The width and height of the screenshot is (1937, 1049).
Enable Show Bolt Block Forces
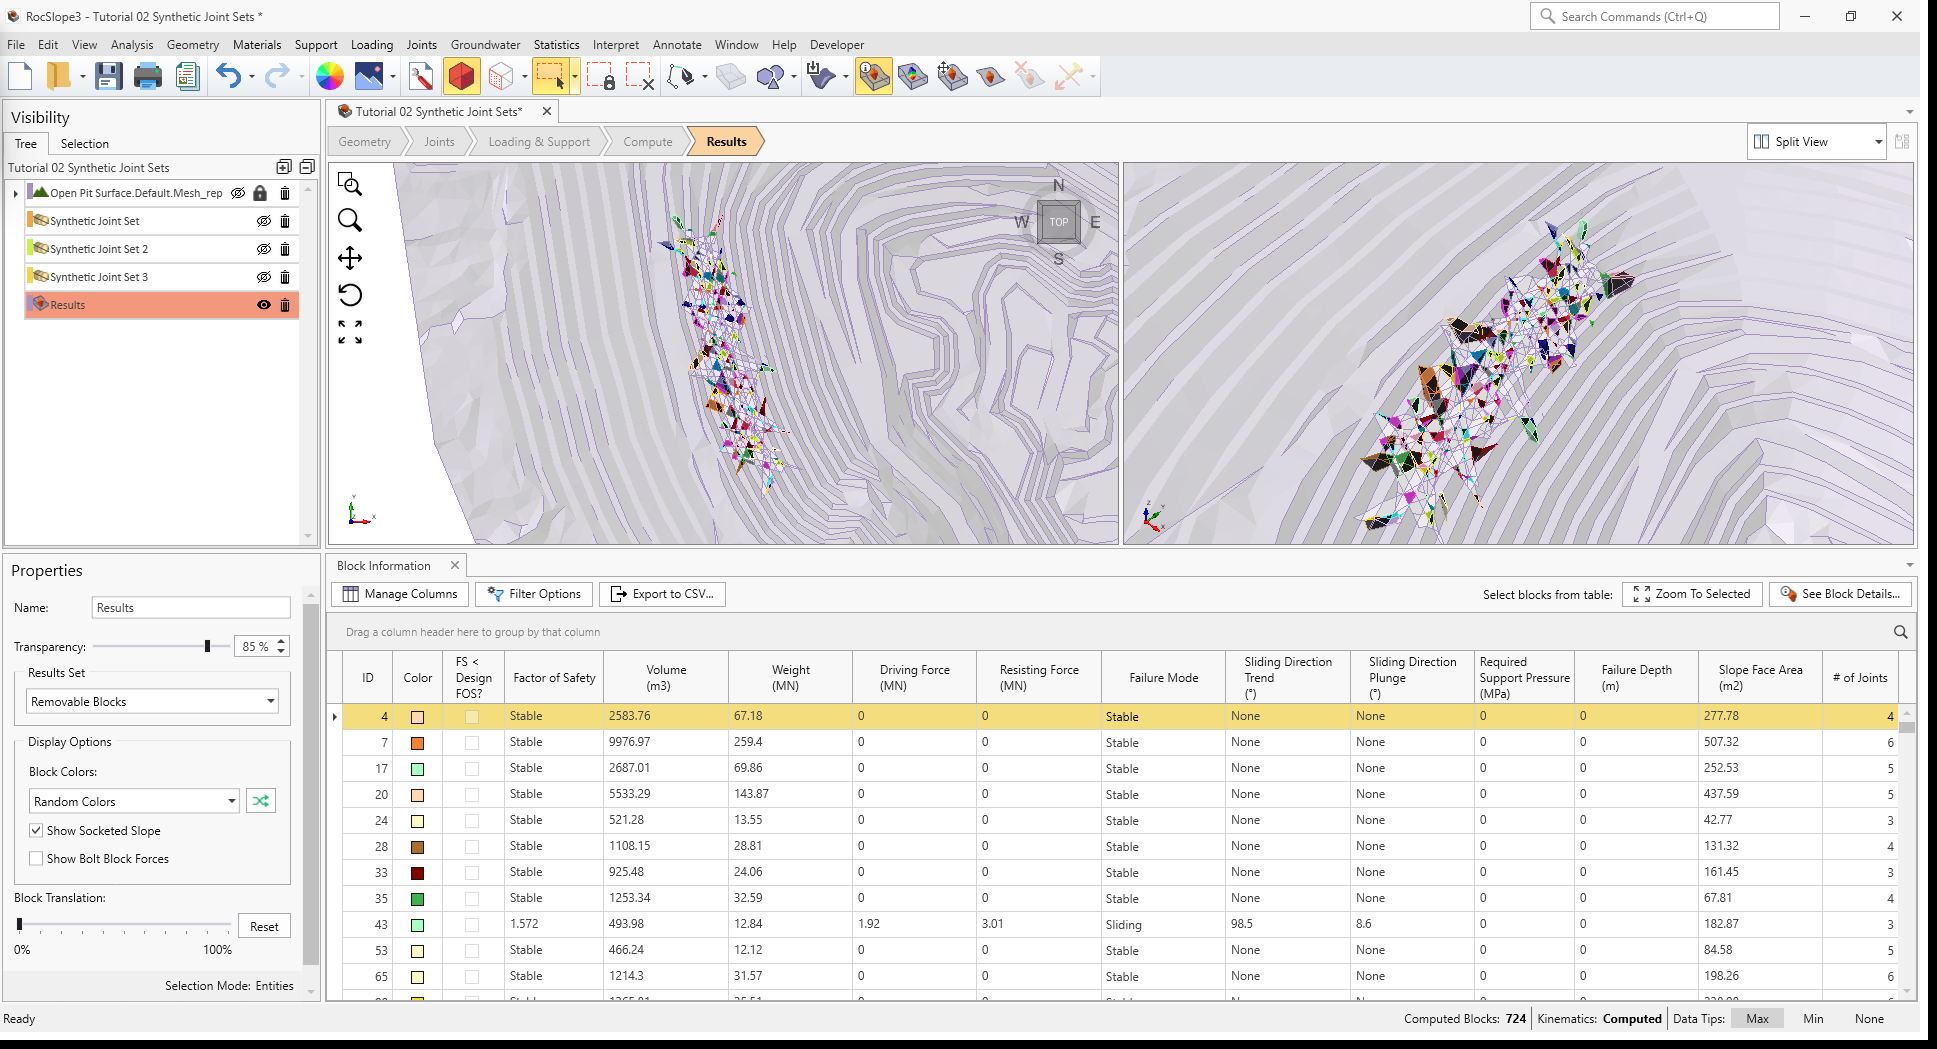point(36,859)
